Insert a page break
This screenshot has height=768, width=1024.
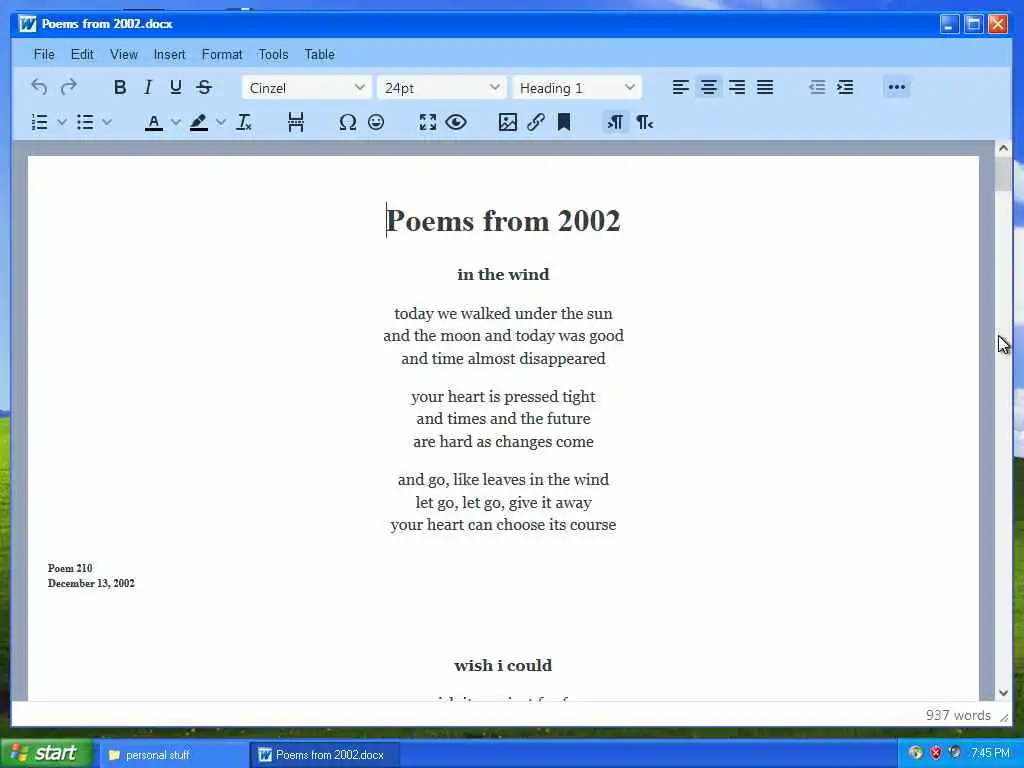click(x=296, y=122)
